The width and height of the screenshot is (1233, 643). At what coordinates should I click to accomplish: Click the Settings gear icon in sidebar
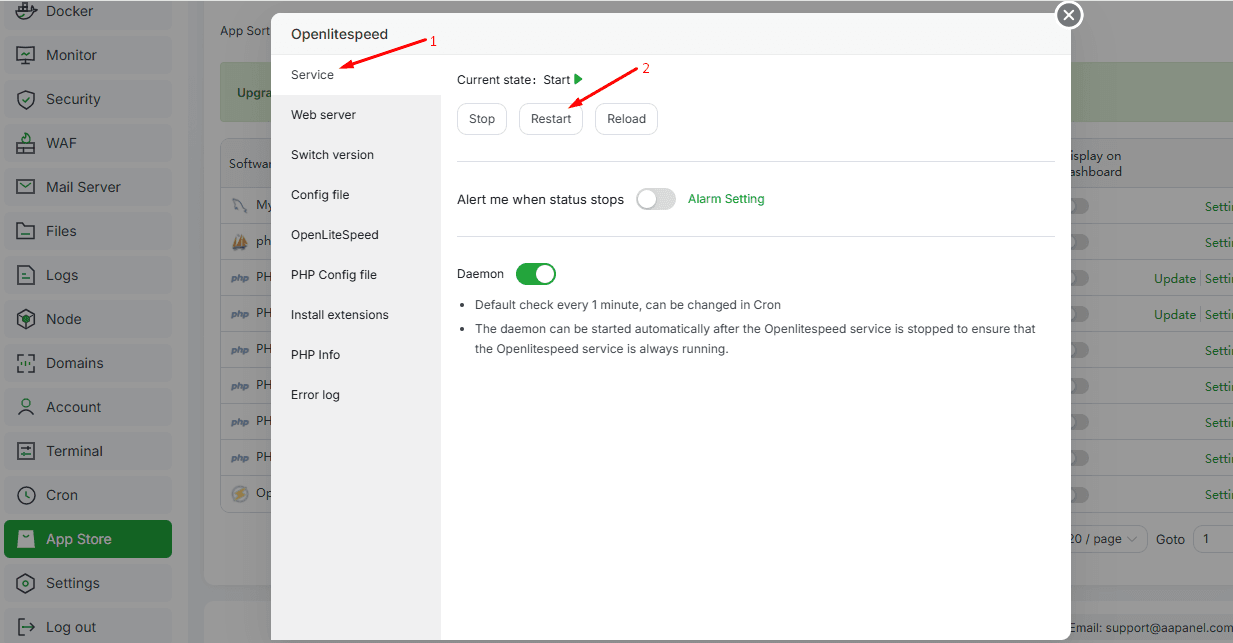point(26,583)
